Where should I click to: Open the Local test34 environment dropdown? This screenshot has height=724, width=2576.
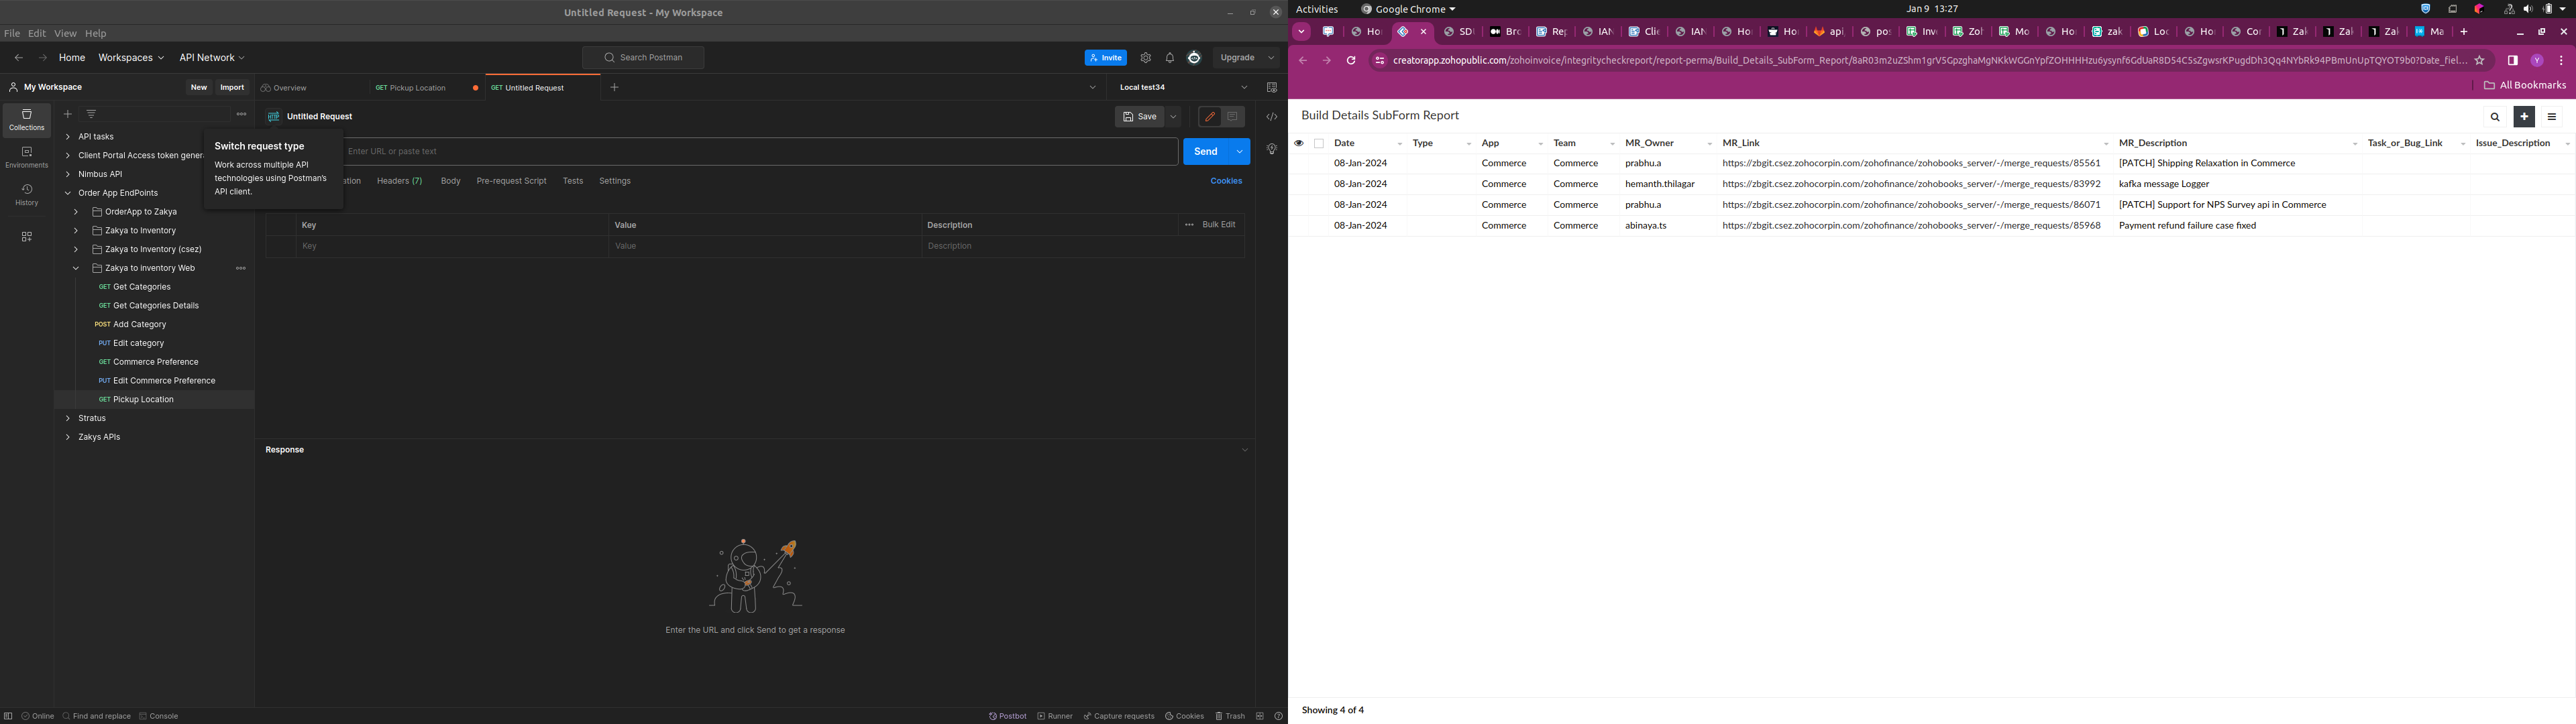(x=1244, y=88)
